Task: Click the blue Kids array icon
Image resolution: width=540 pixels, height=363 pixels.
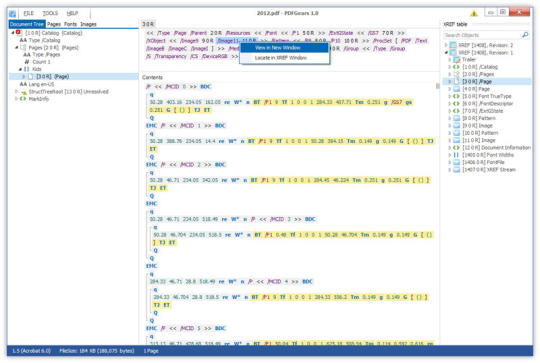Action: [x=27, y=69]
